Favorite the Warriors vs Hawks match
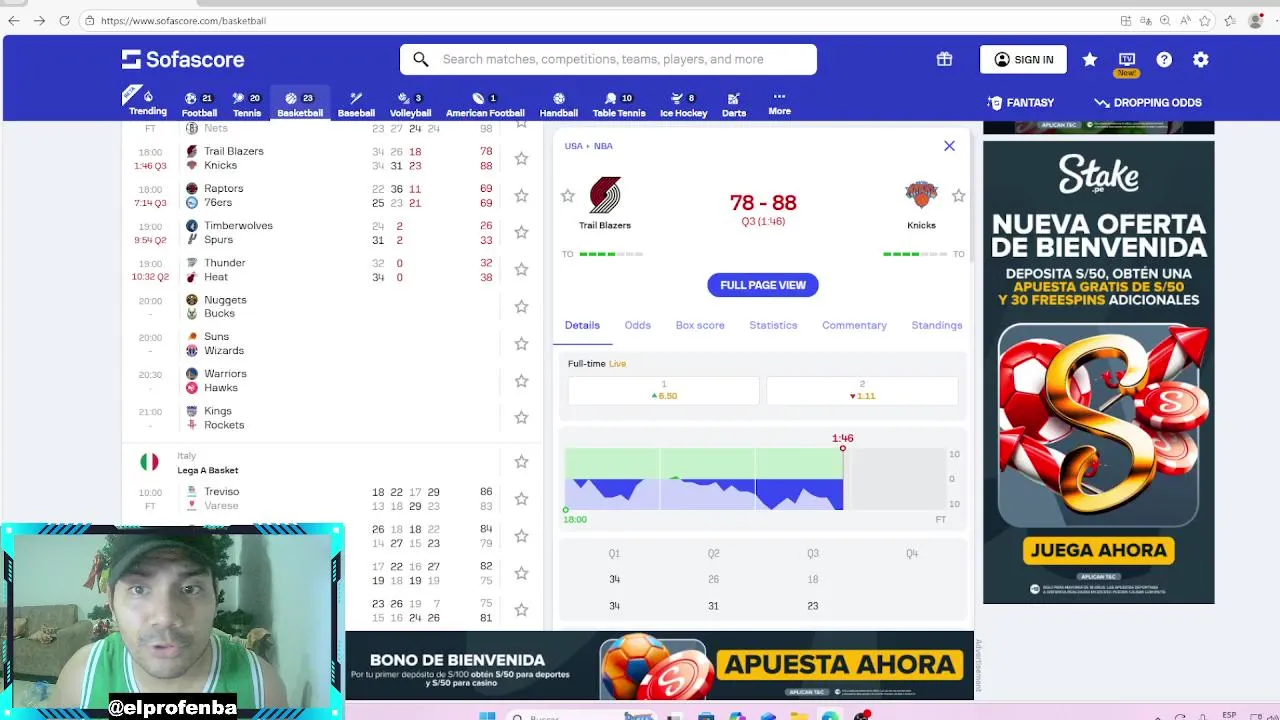Image resolution: width=1280 pixels, height=720 pixels. (x=521, y=380)
